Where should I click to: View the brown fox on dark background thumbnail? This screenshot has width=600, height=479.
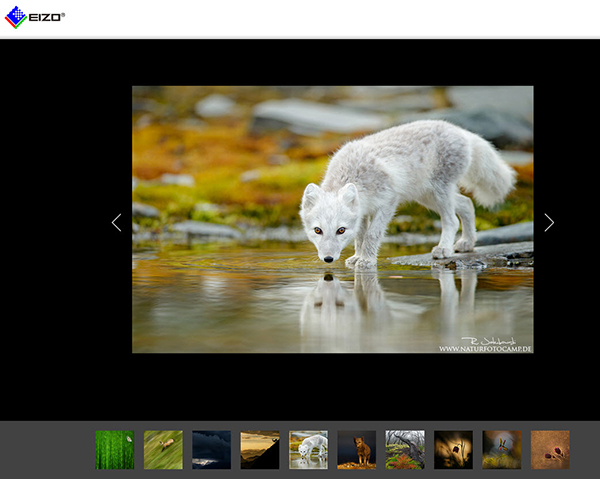pyautogui.click(x=356, y=450)
